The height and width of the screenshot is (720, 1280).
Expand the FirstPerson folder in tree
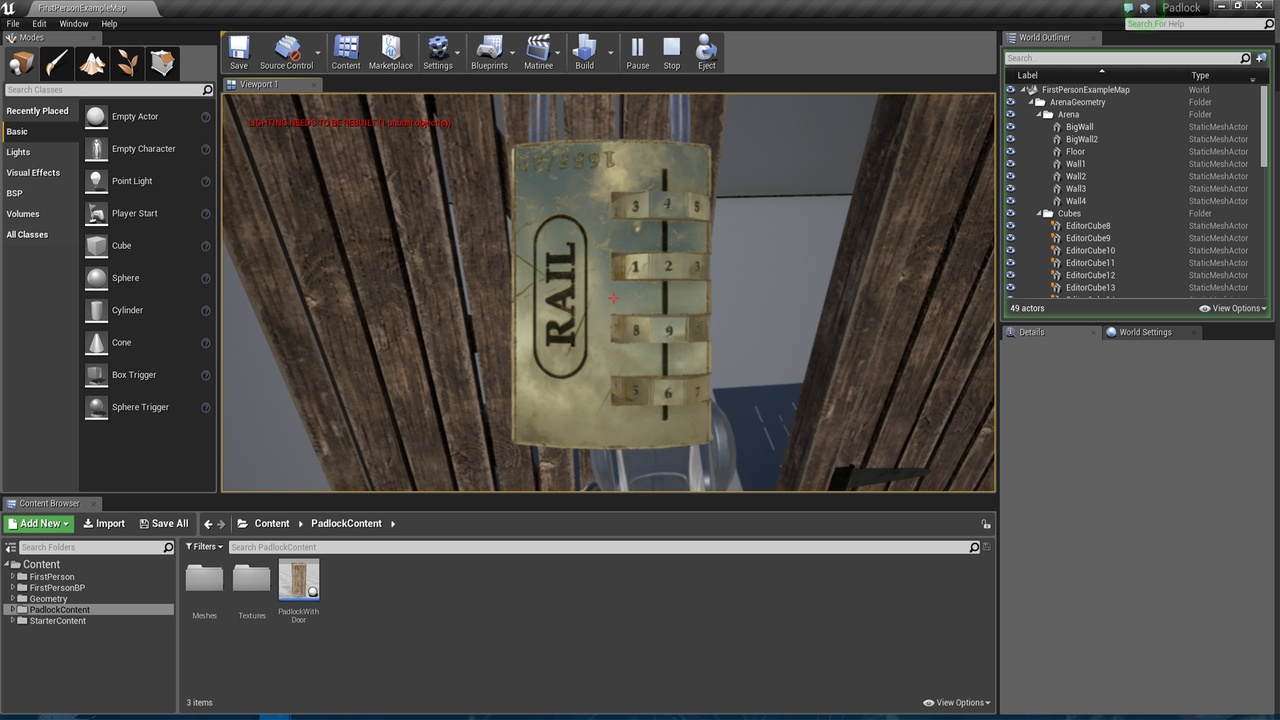13,577
